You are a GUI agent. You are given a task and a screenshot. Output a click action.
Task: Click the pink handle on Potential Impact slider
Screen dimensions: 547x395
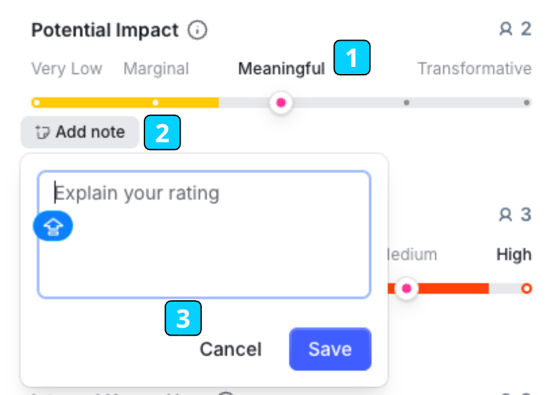tap(281, 103)
